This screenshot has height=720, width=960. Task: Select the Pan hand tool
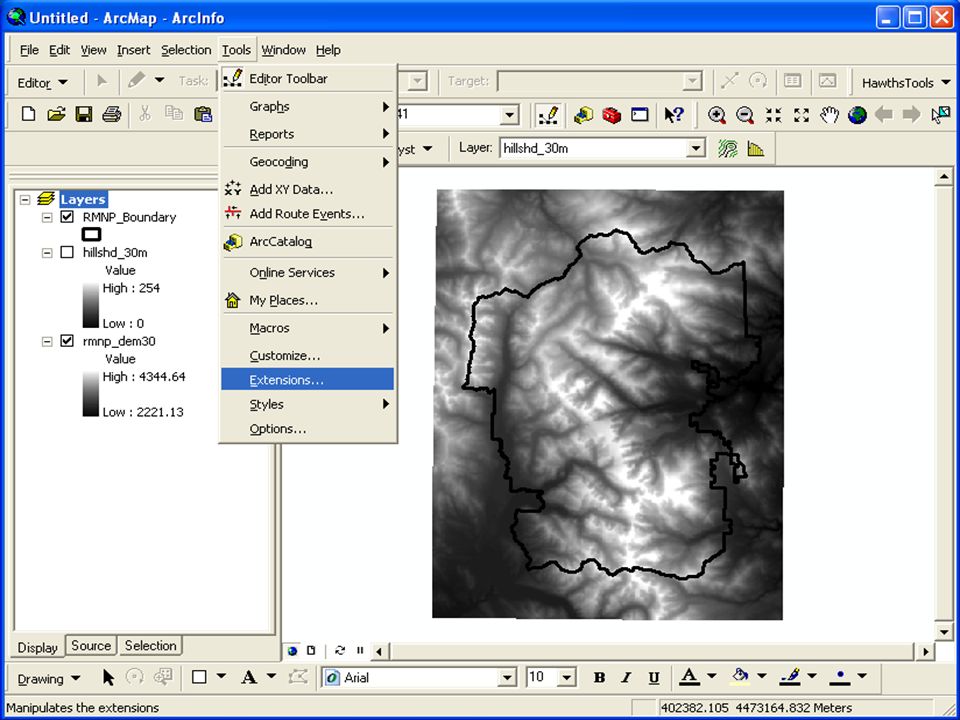[x=830, y=115]
